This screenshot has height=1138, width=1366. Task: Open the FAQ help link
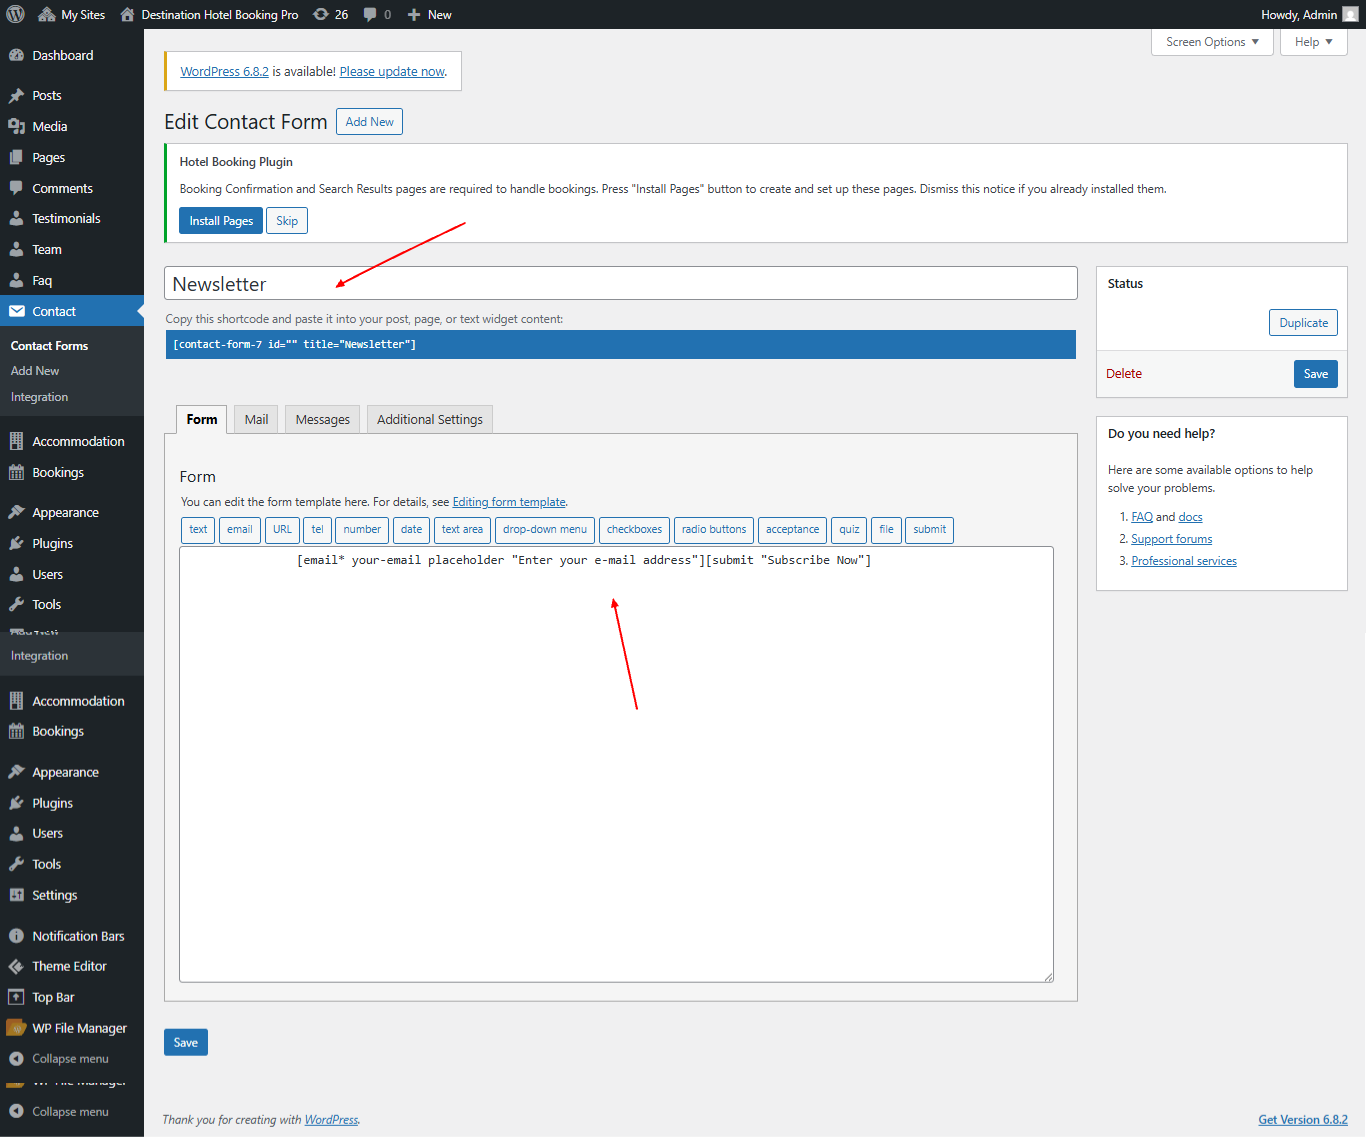1142,517
